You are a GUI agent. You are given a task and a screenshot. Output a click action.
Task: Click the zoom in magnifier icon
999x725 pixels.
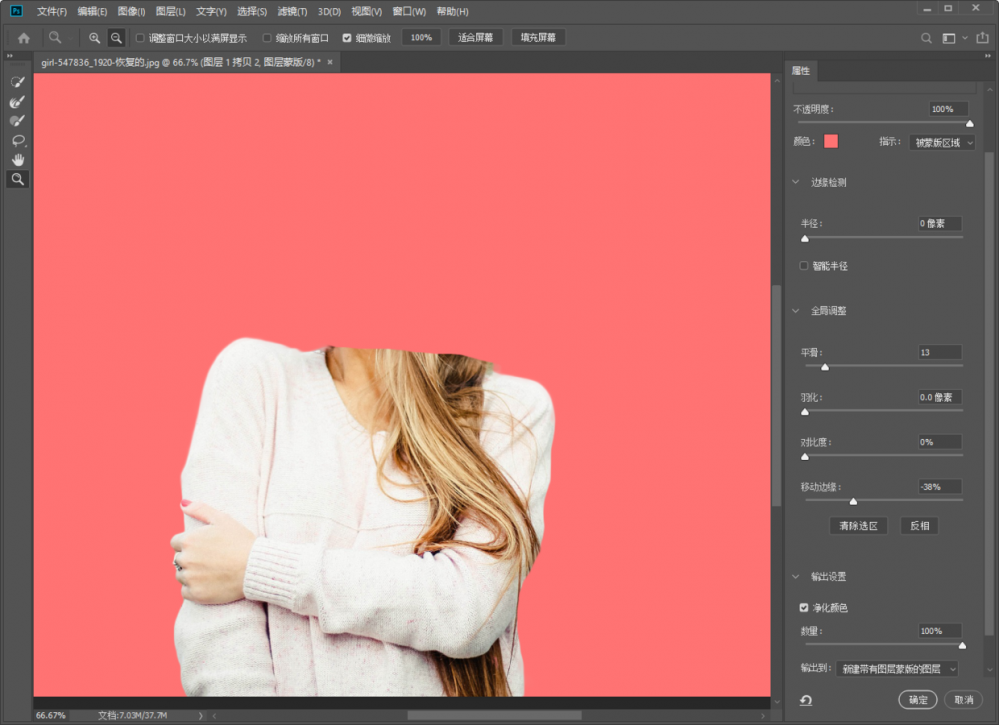(95, 38)
